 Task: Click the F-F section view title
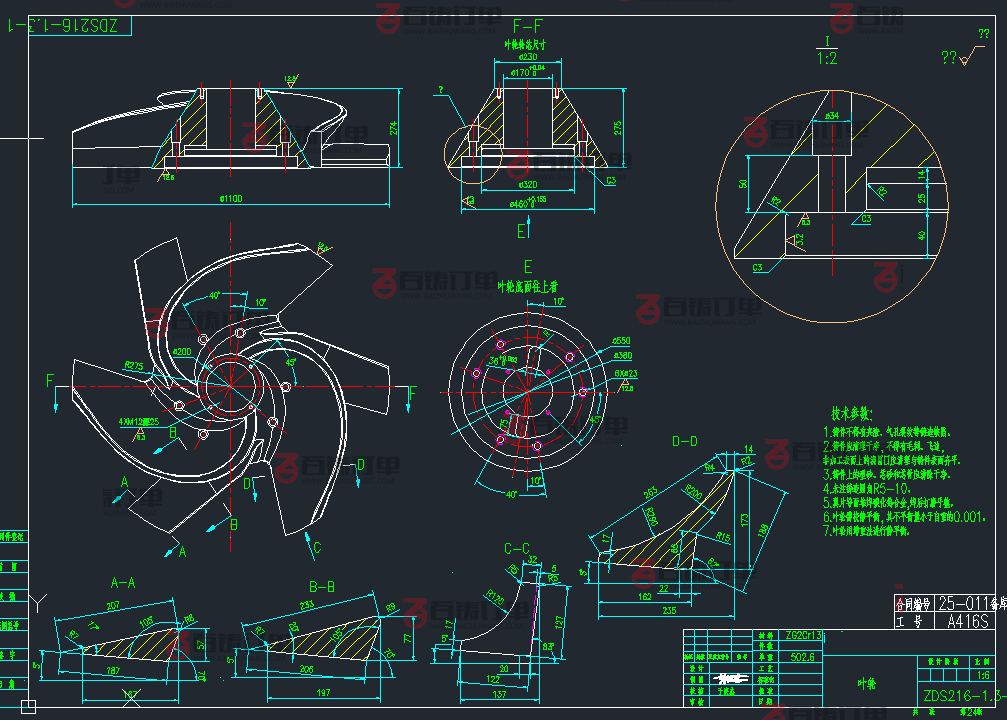[x=527, y=25]
